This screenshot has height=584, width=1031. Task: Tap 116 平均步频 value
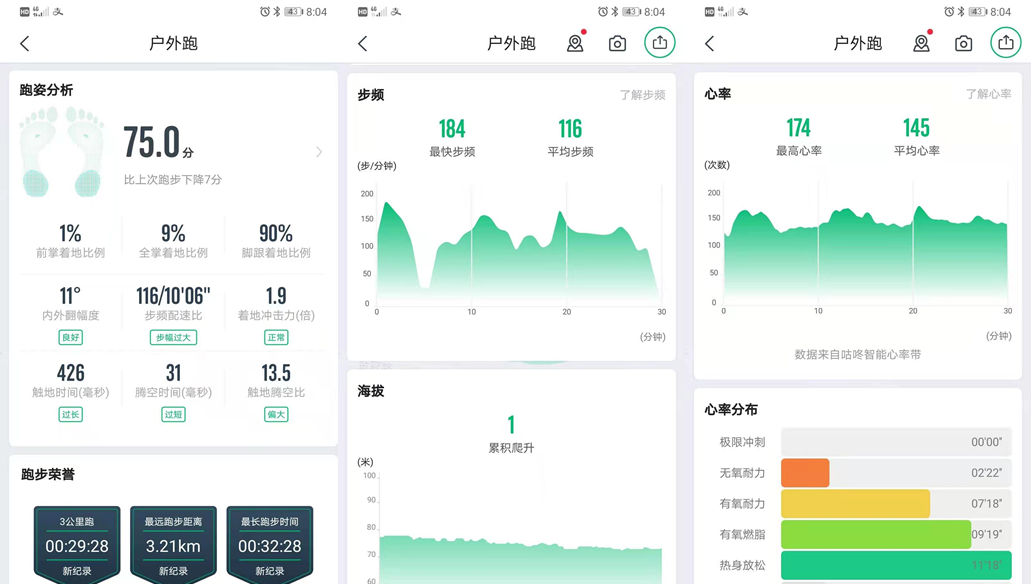click(x=570, y=129)
